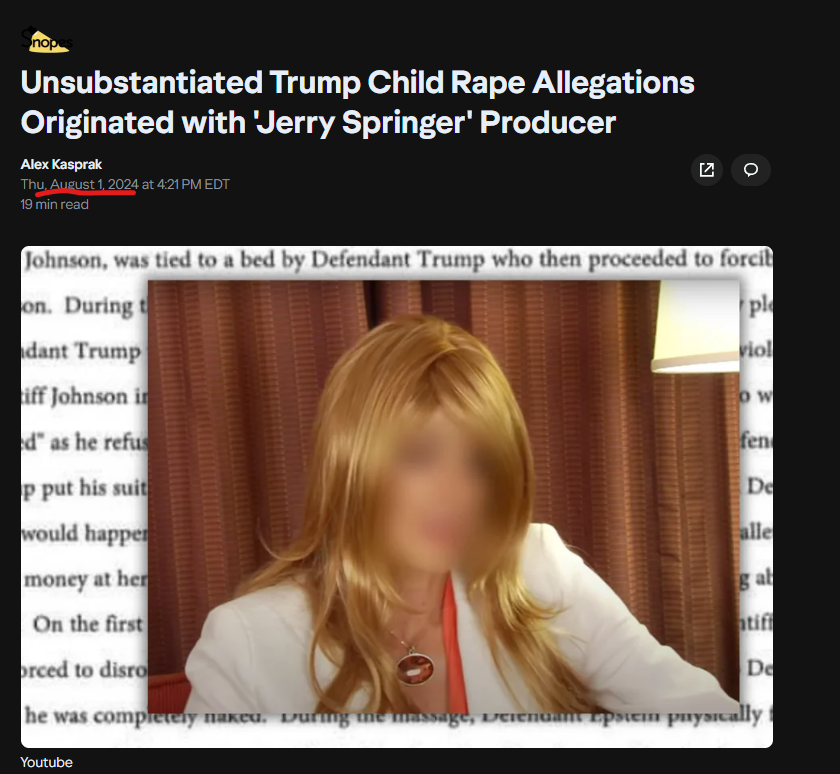The height and width of the screenshot is (774, 840).
Task: Open the share article icon
Action: coord(707,170)
